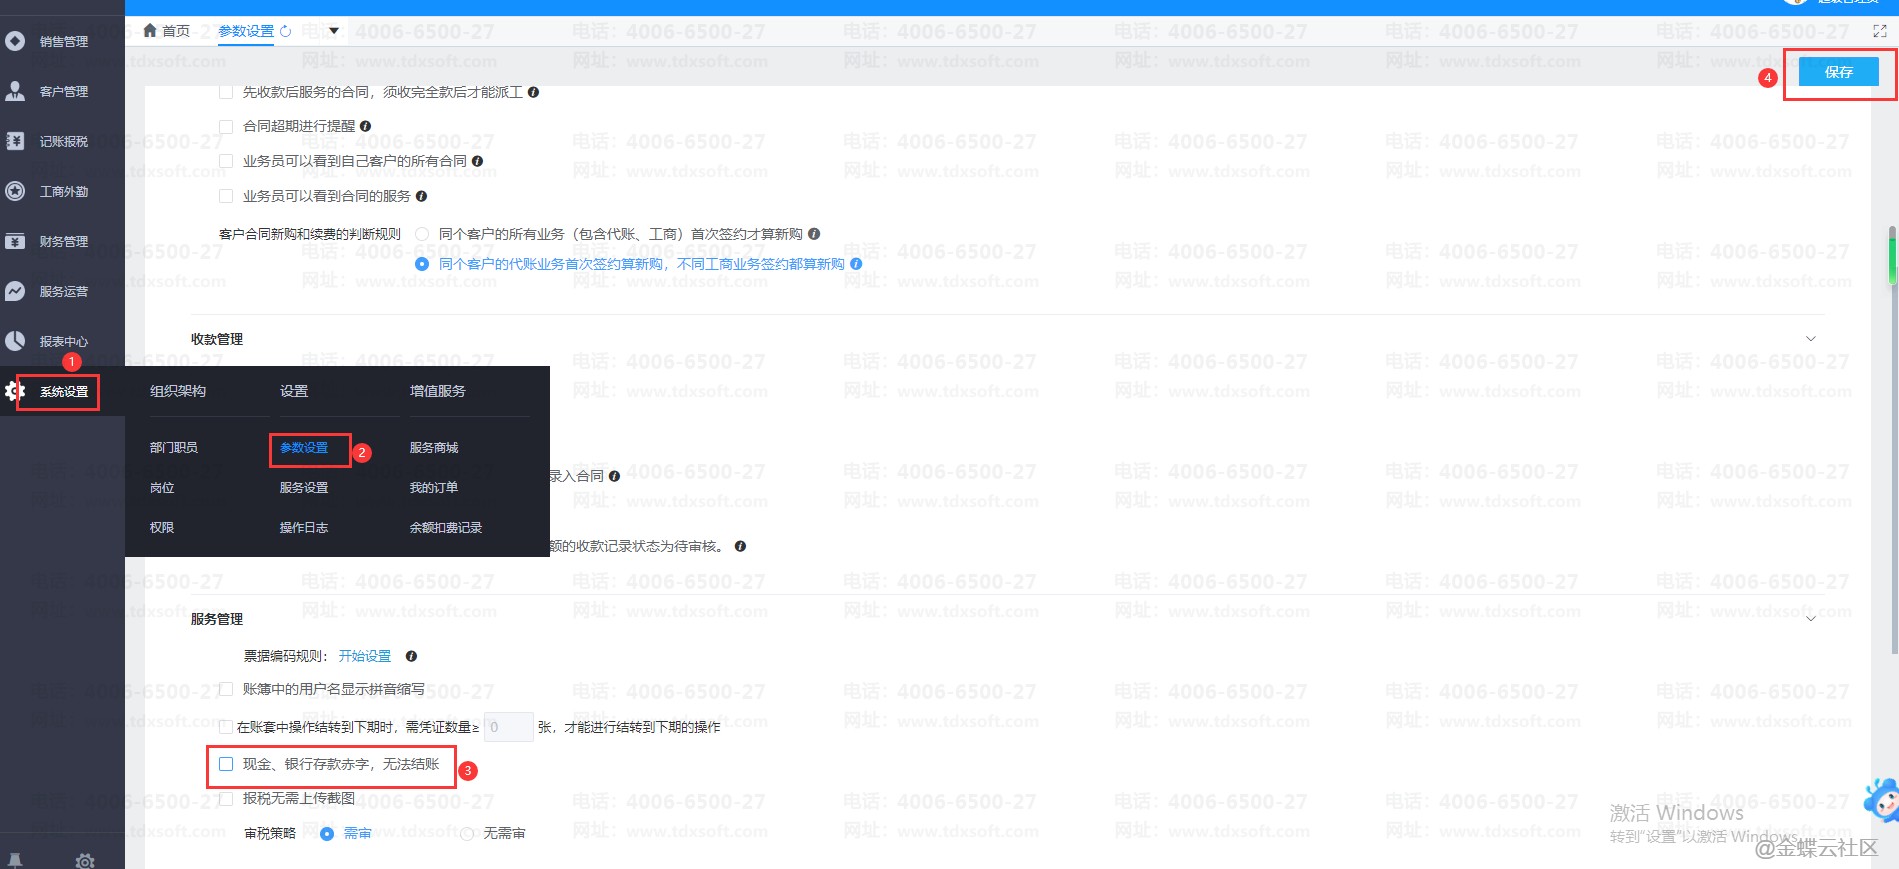Screen dimensions: 1899x869
Task: Open the tab list dropdown arrow
Action: [x=334, y=31]
